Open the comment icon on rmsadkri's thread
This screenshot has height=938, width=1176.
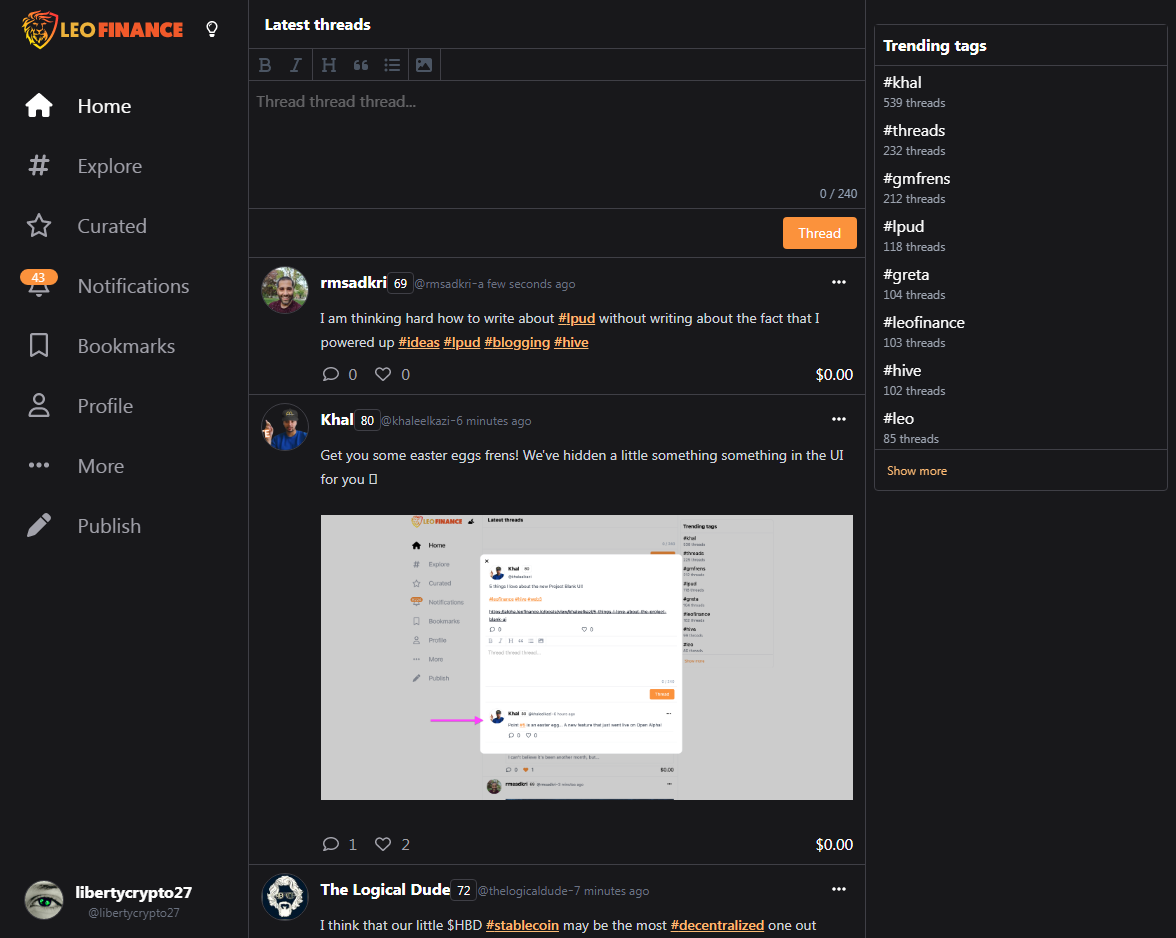click(331, 374)
